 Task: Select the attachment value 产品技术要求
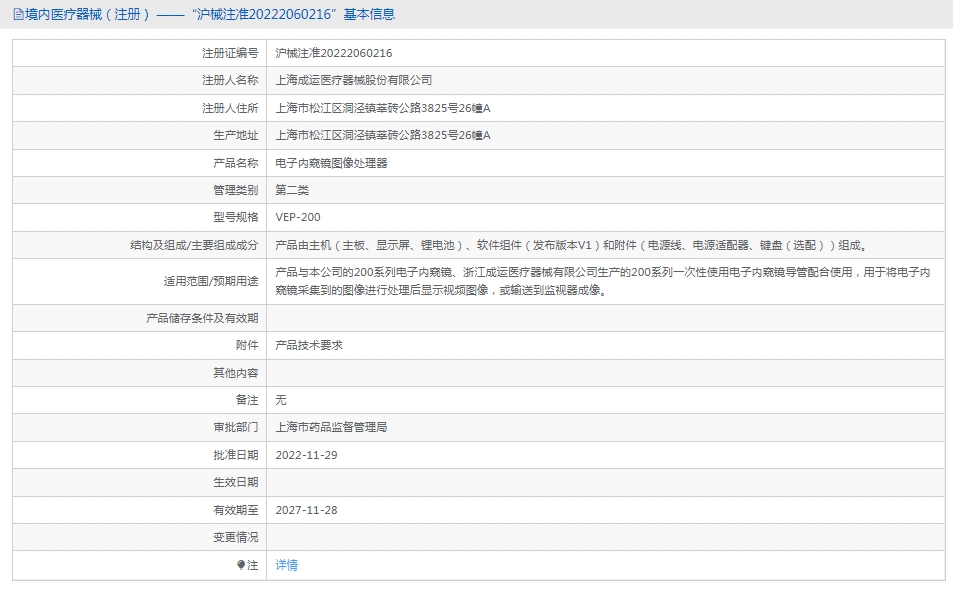click(x=309, y=345)
